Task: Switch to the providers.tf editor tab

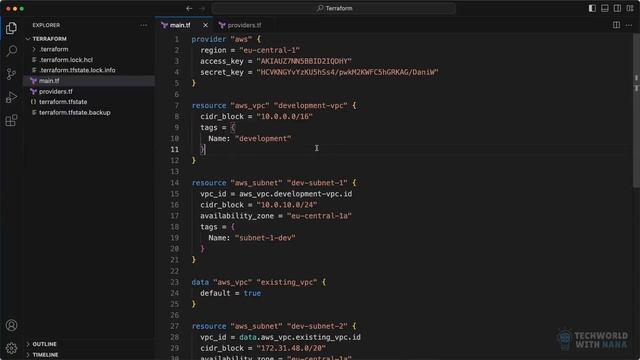Action: click(x=244, y=25)
